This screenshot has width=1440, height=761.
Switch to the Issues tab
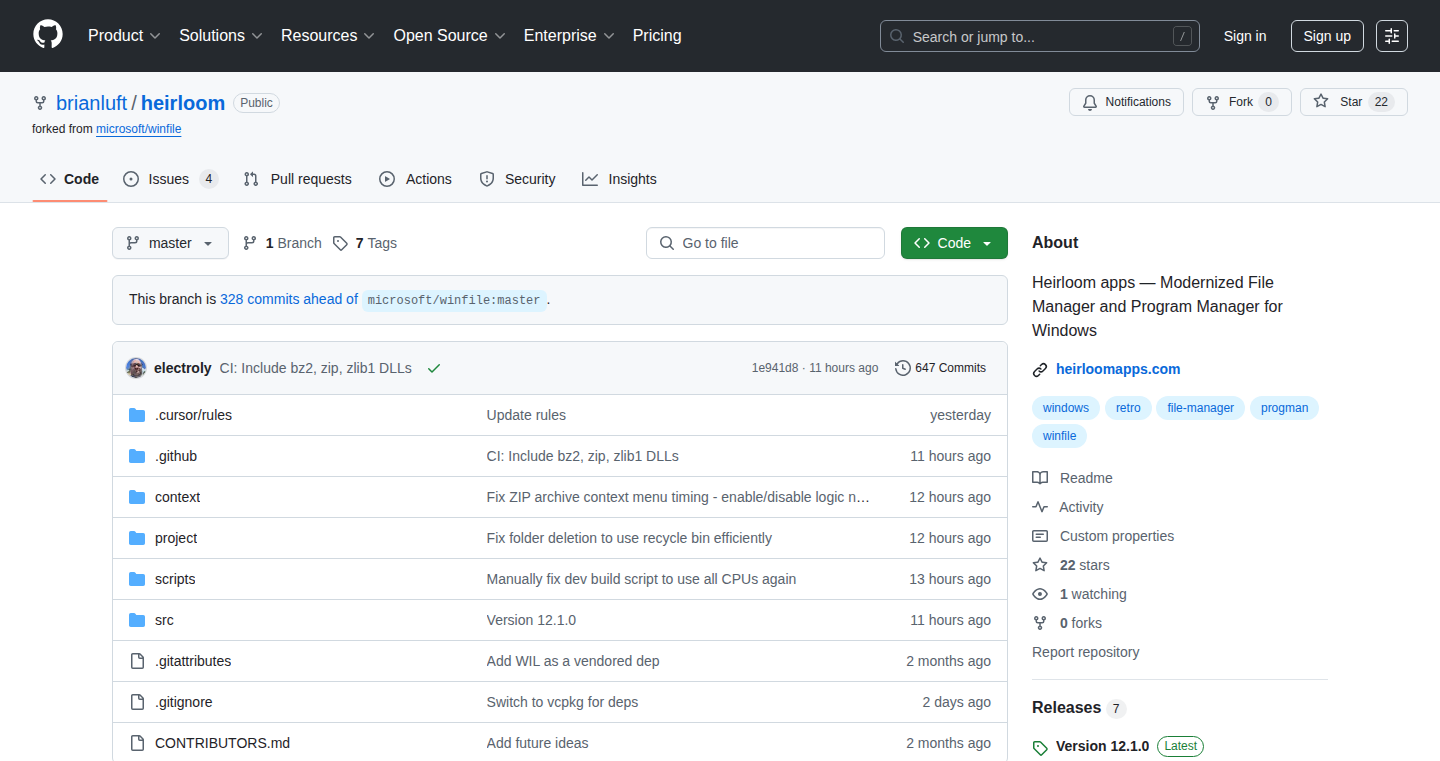point(170,179)
